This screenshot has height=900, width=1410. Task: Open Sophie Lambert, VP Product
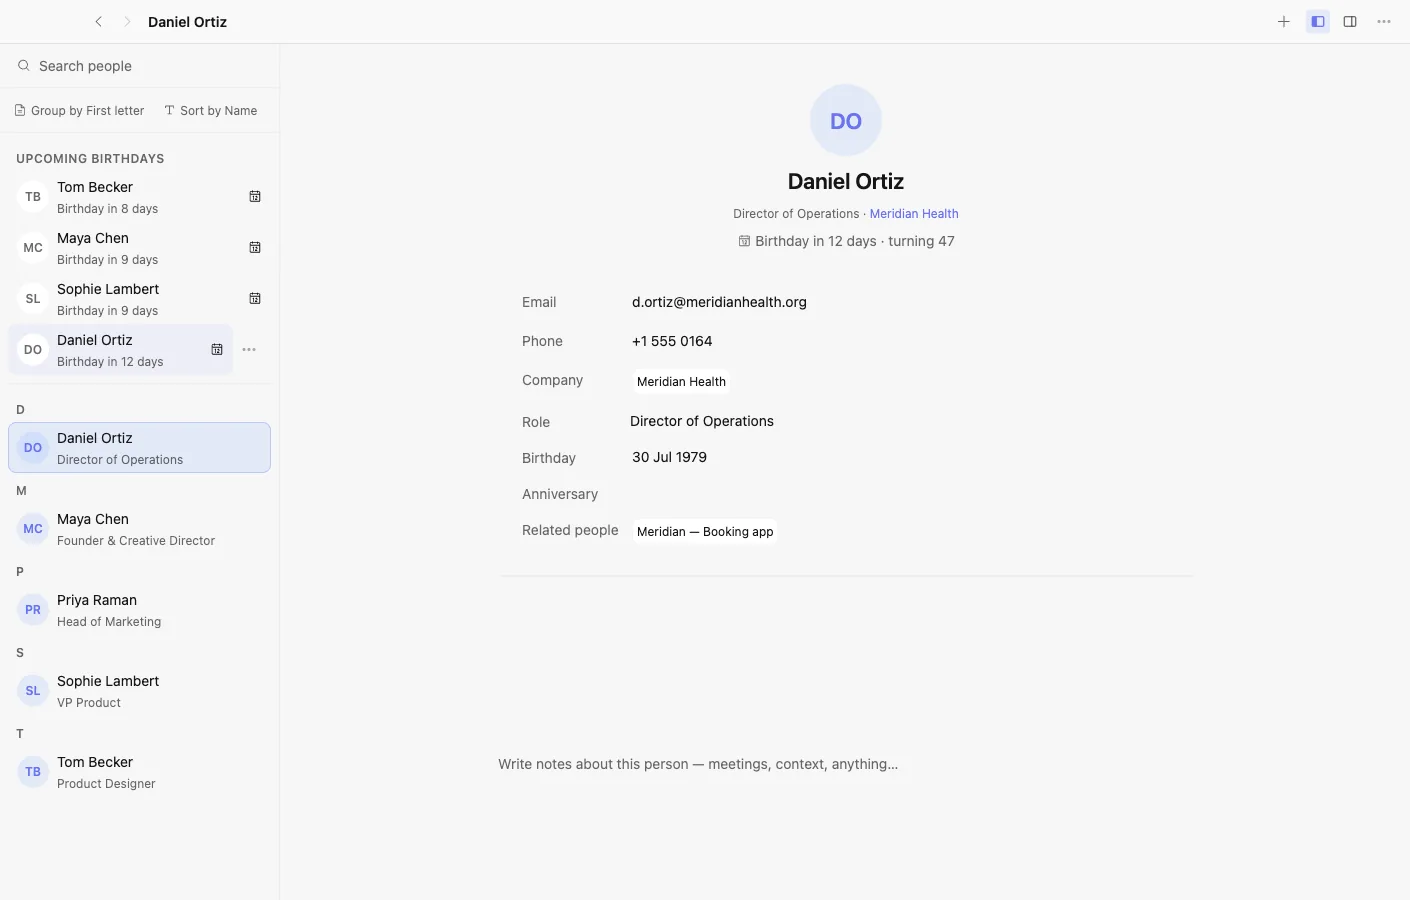(139, 691)
